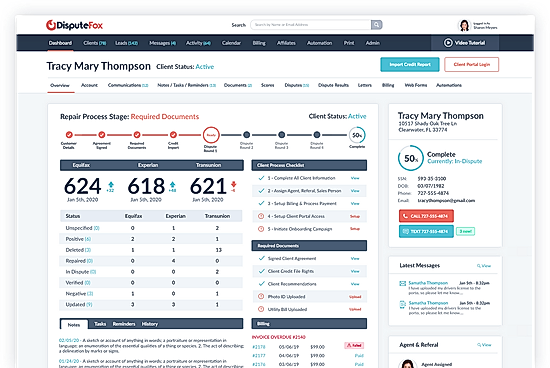Switch to the Account tab
This screenshot has height=368, width=550.
click(x=89, y=85)
